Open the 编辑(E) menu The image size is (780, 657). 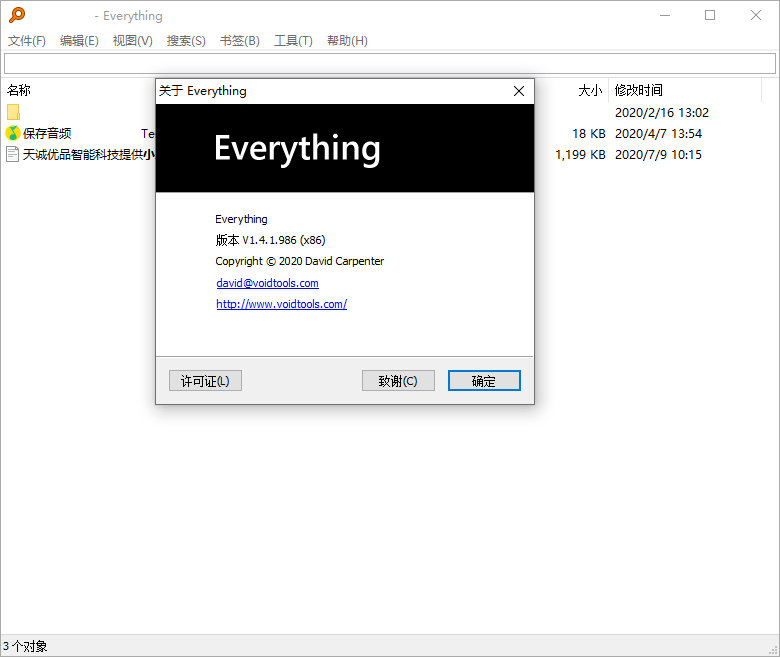click(79, 41)
